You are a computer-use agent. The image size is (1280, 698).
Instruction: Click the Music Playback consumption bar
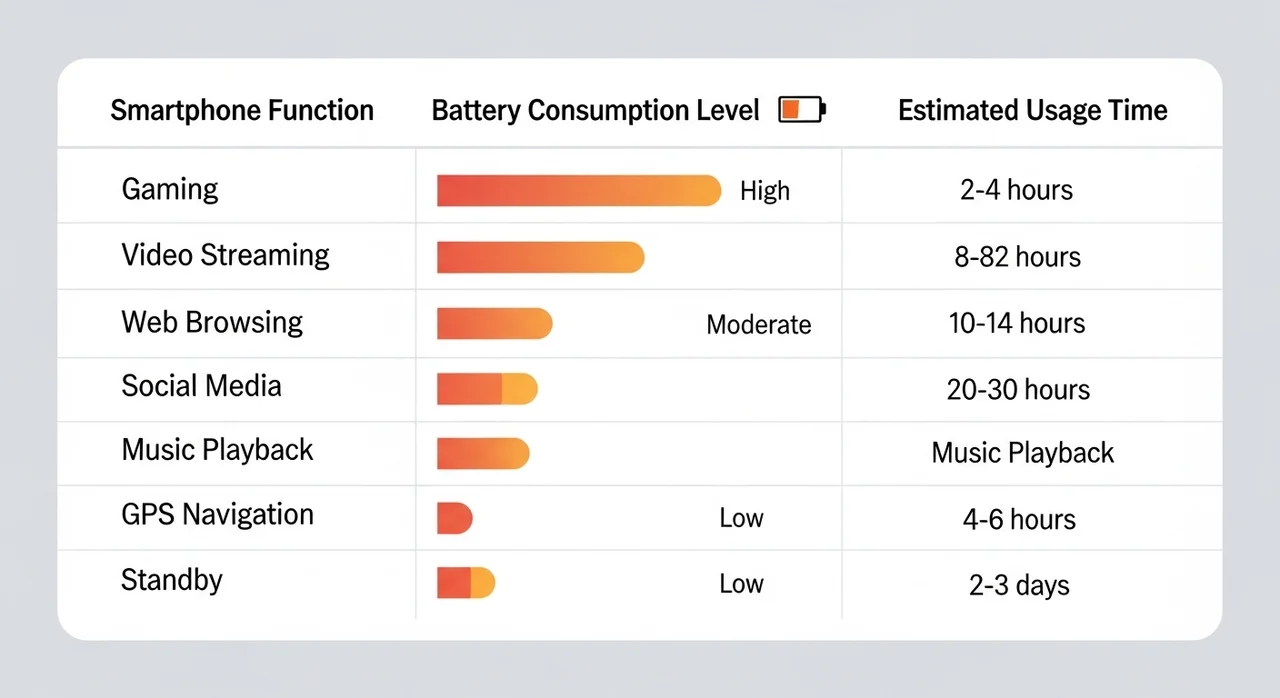483,453
